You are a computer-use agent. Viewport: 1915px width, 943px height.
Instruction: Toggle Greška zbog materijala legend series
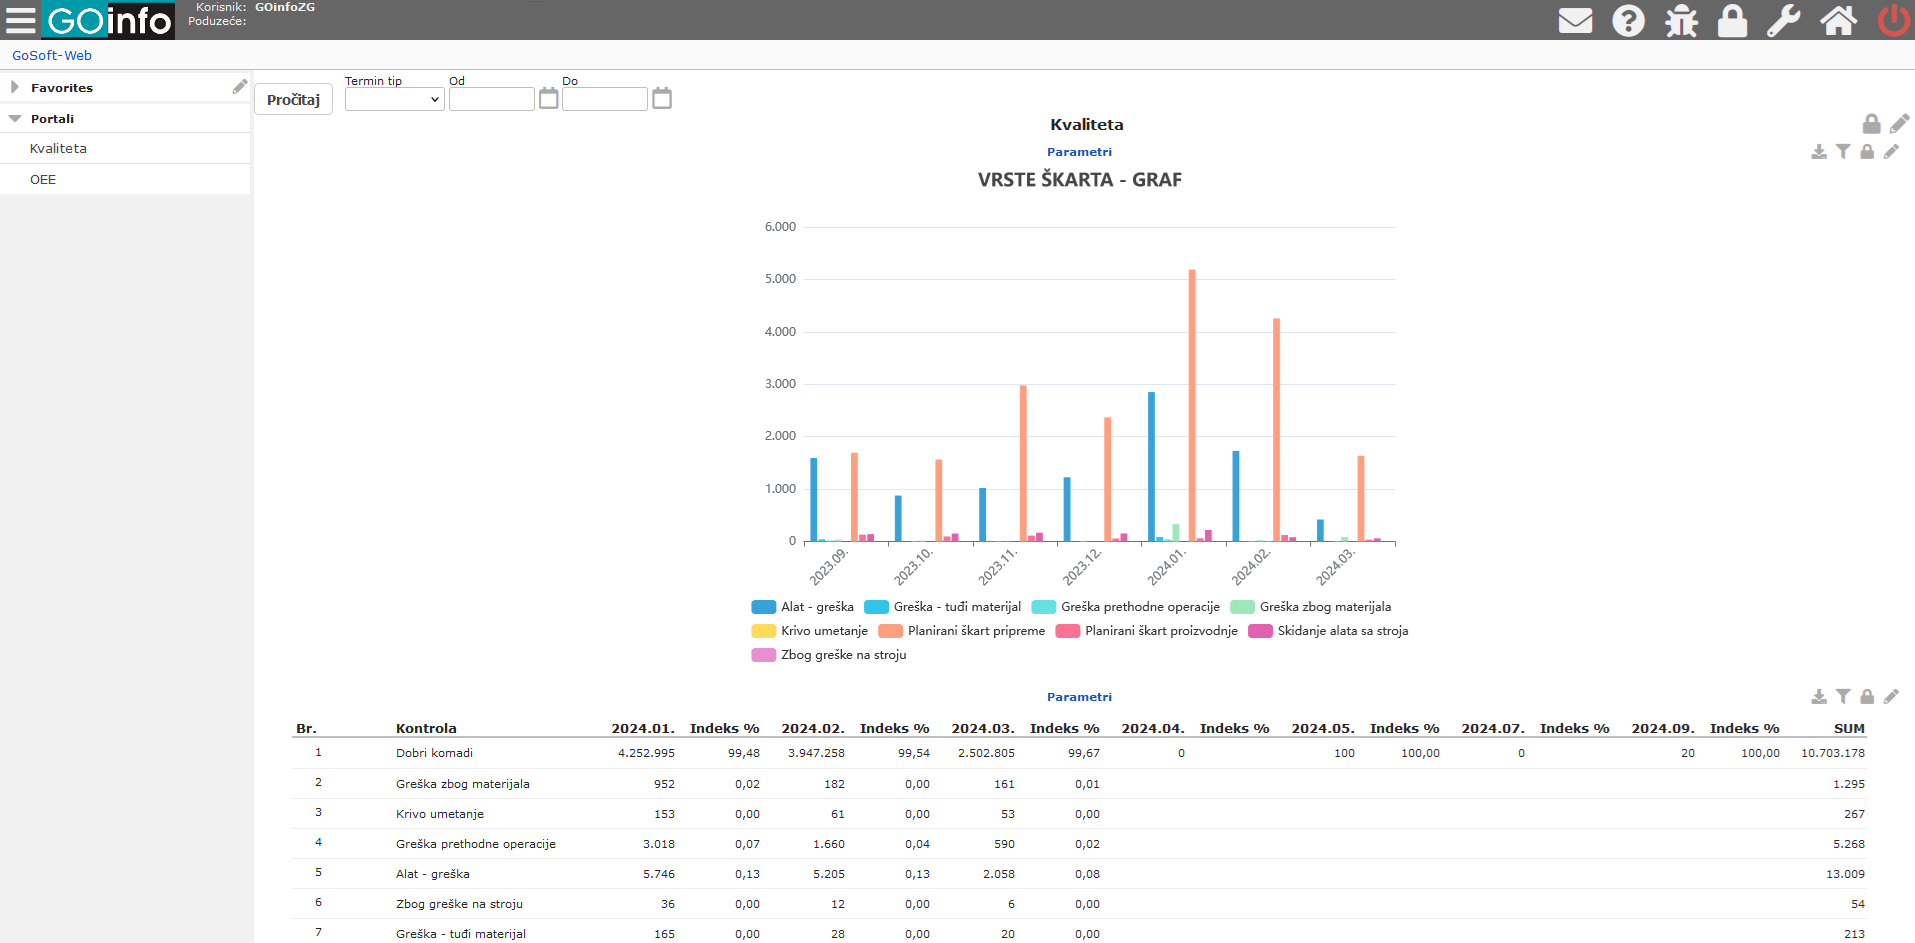click(x=1310, y=607)
